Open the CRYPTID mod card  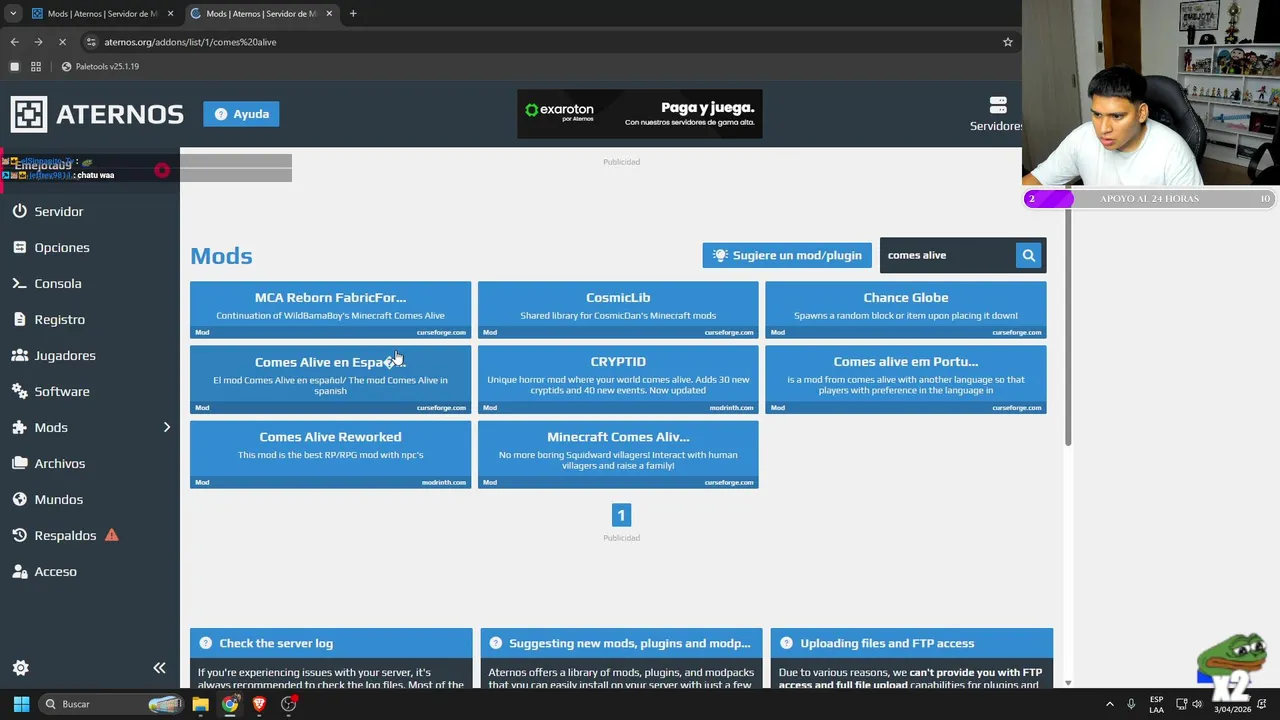pyautogui.click(x=618, y=379)
